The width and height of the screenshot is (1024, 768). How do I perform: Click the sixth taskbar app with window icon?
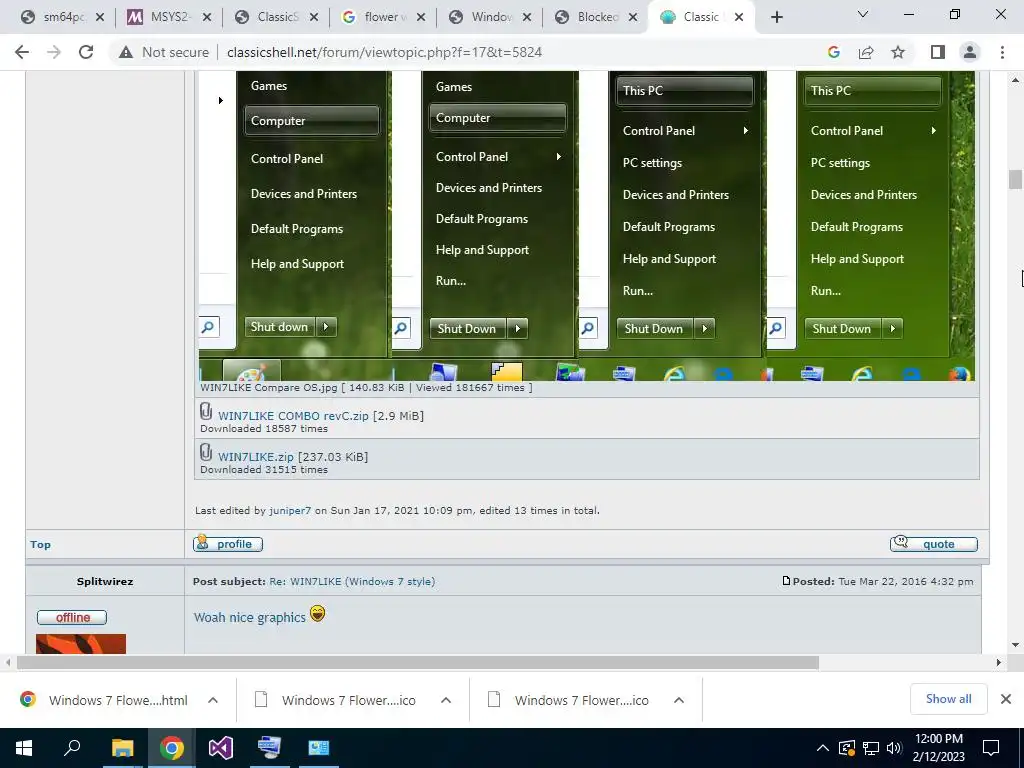(x=319, y=748)
